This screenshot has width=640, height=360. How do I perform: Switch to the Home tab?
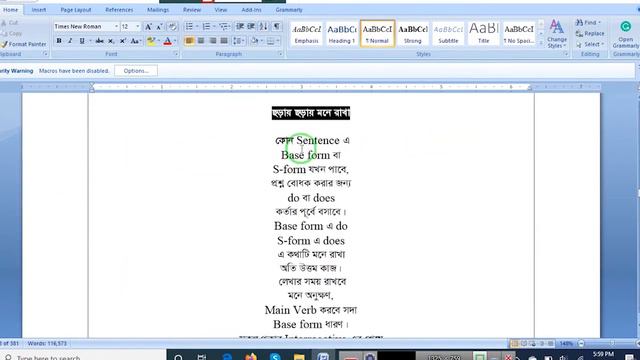coord(11,10)
